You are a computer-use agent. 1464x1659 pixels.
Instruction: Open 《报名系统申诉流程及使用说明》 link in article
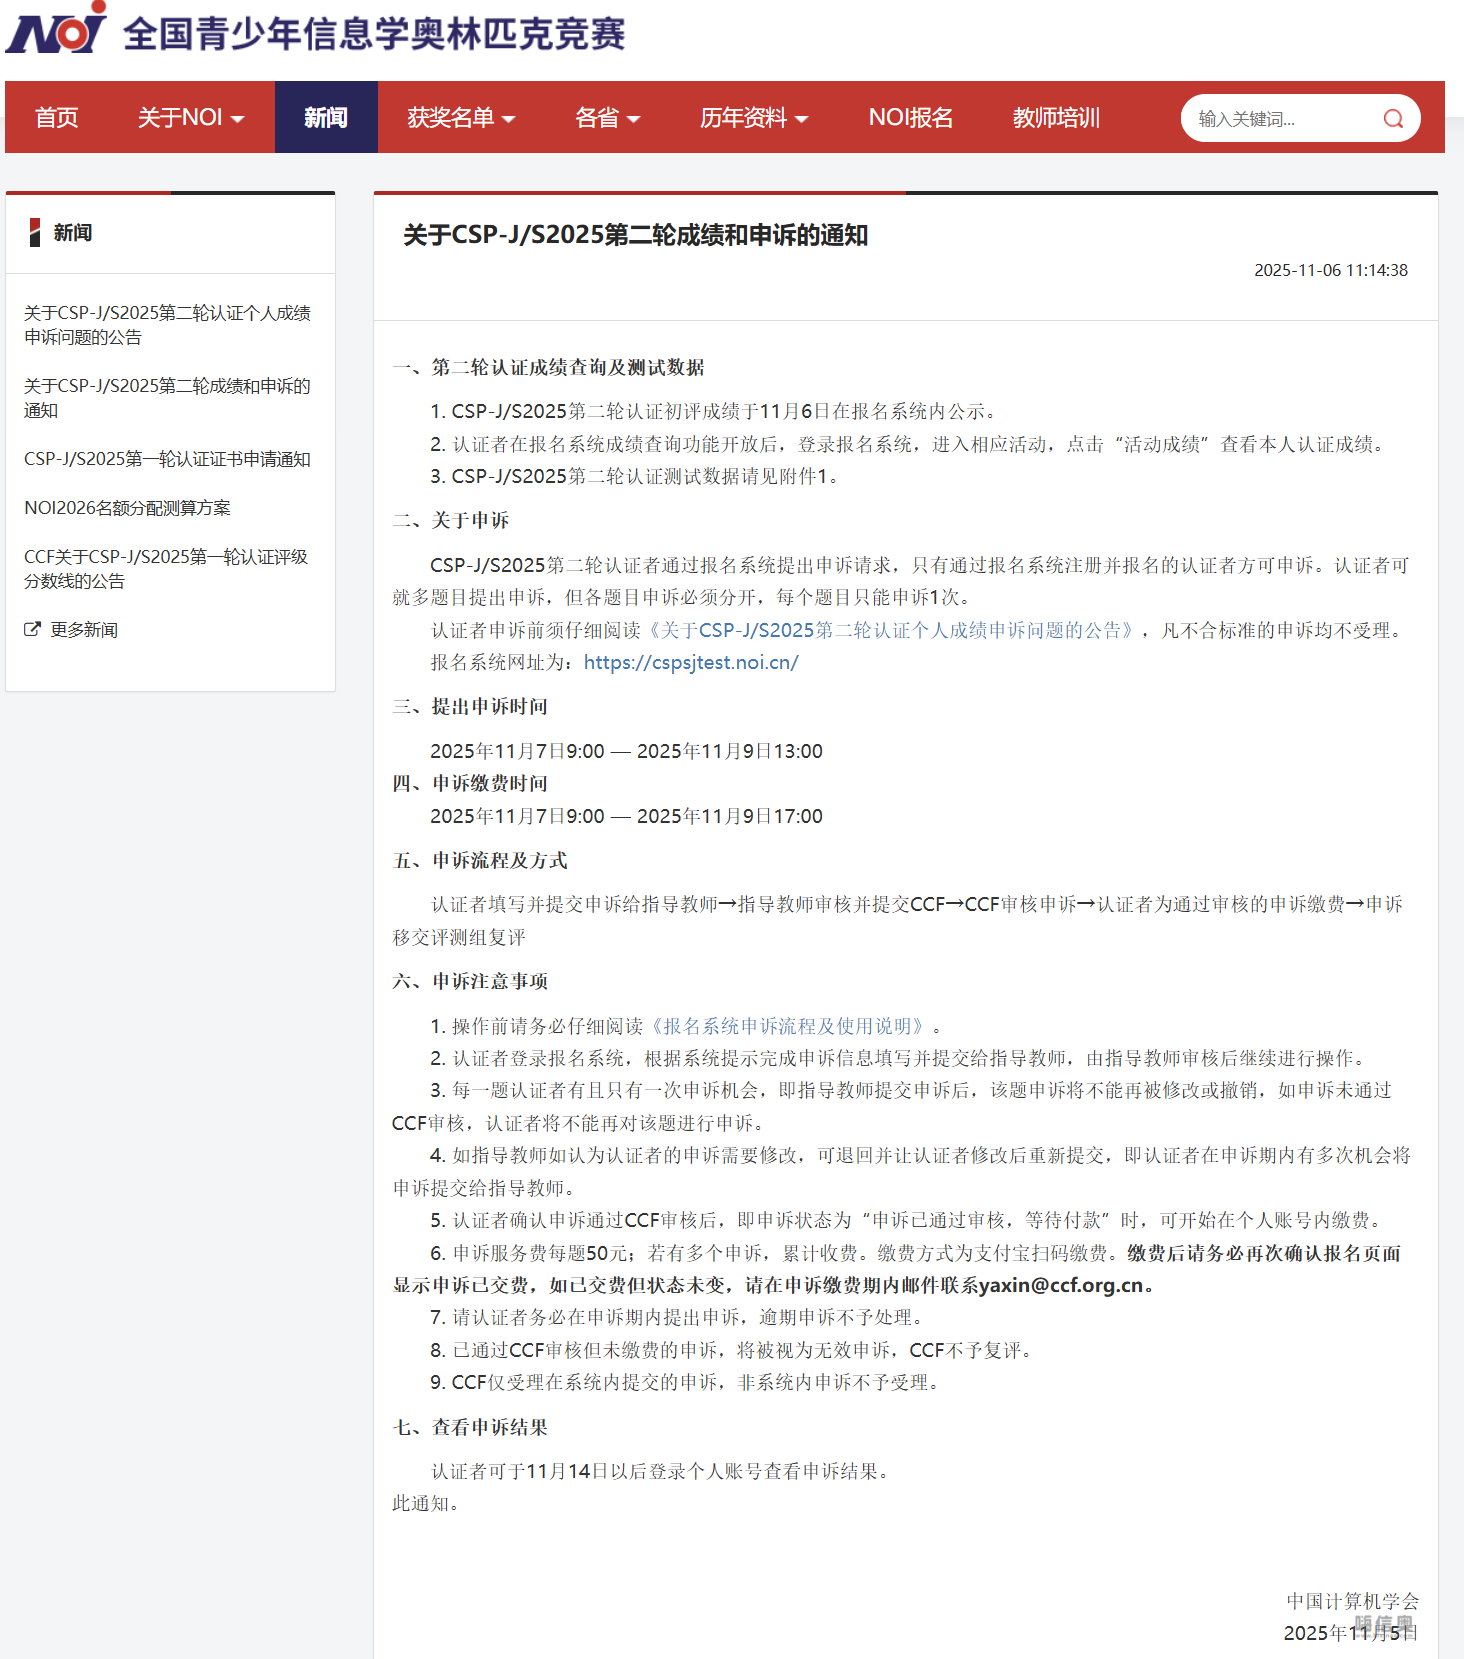pos(788,1026)
